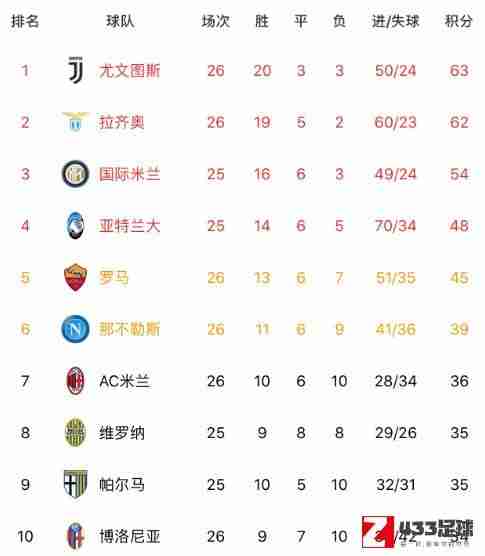
Task: Click the Inter Milan circular logo
Action: pyautogui.click(x=76, y=174)
